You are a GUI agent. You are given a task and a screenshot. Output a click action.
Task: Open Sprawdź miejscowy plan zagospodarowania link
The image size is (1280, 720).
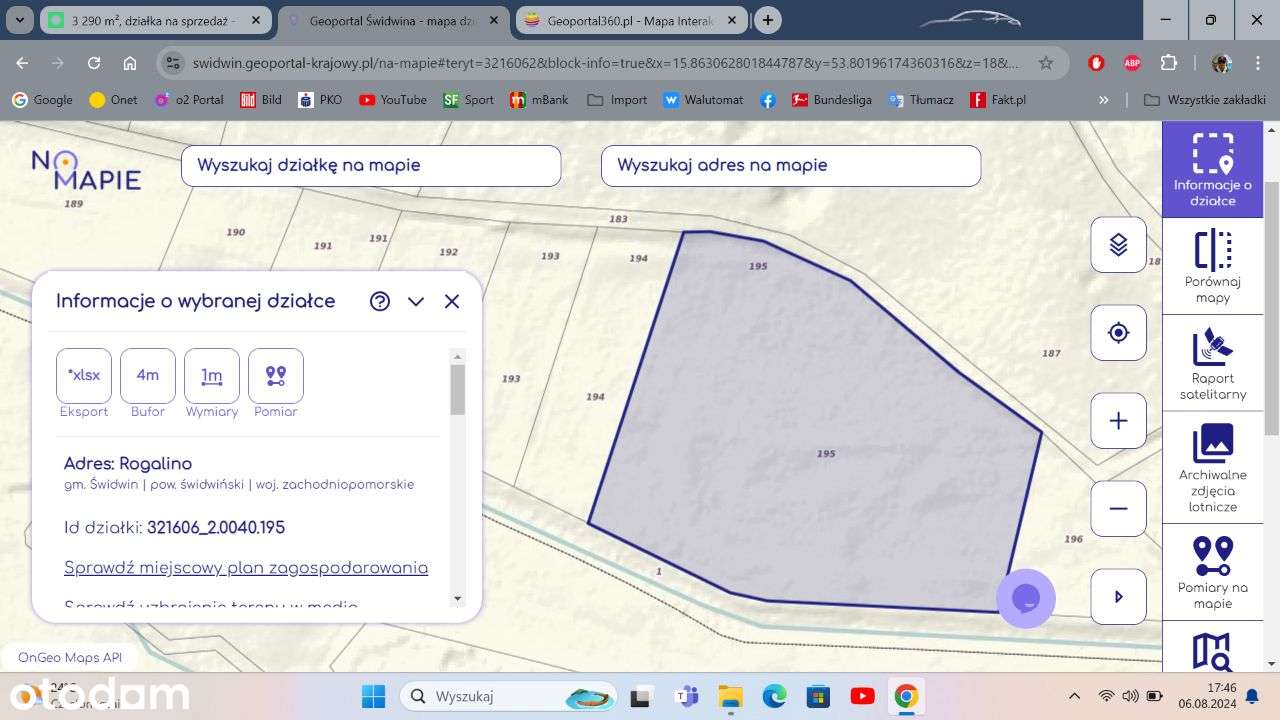click(x=246, y=568)
